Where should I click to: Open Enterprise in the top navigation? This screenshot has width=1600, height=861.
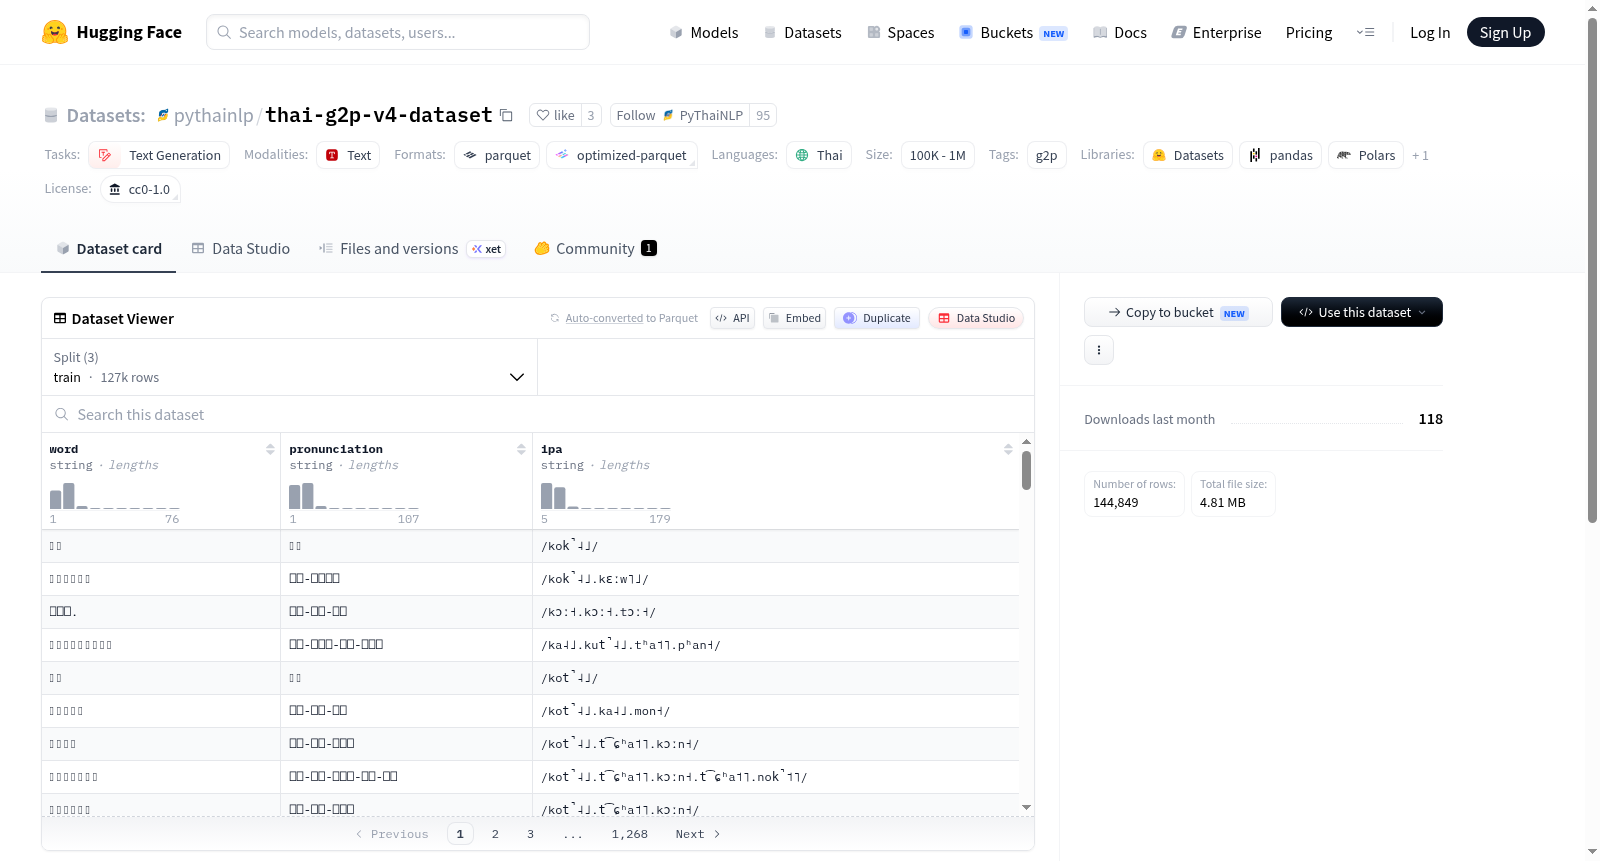1216,32
